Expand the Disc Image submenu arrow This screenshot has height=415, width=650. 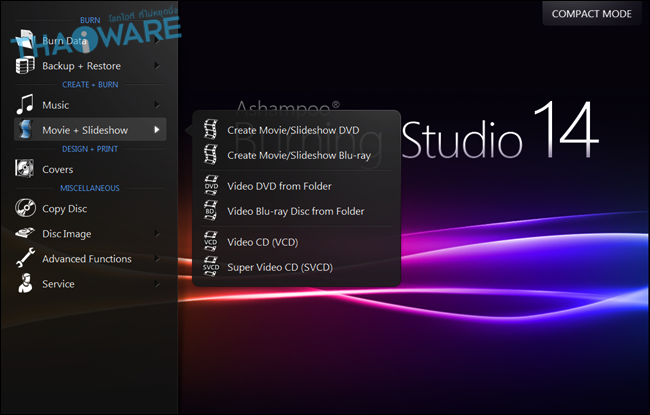[x=157, y=233]
